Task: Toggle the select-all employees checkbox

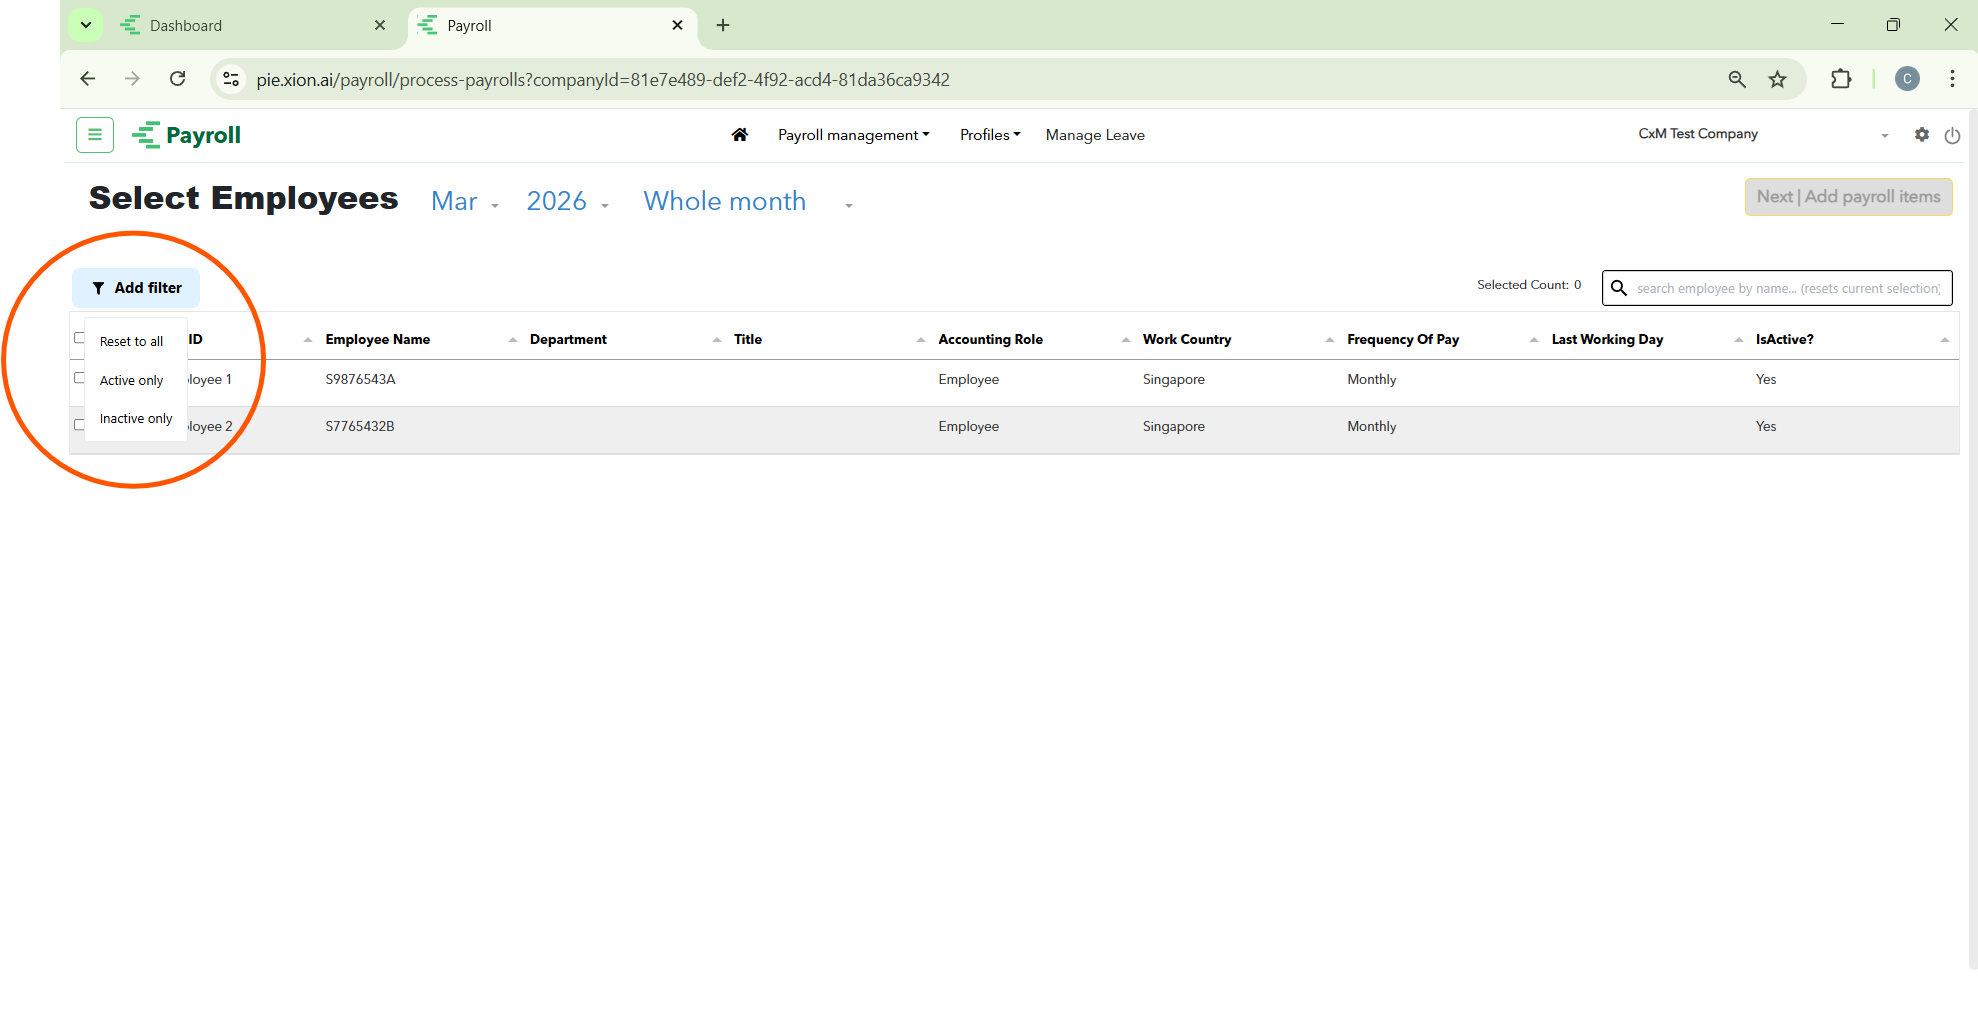Action: pyautogui.click(x=79, y=338)
